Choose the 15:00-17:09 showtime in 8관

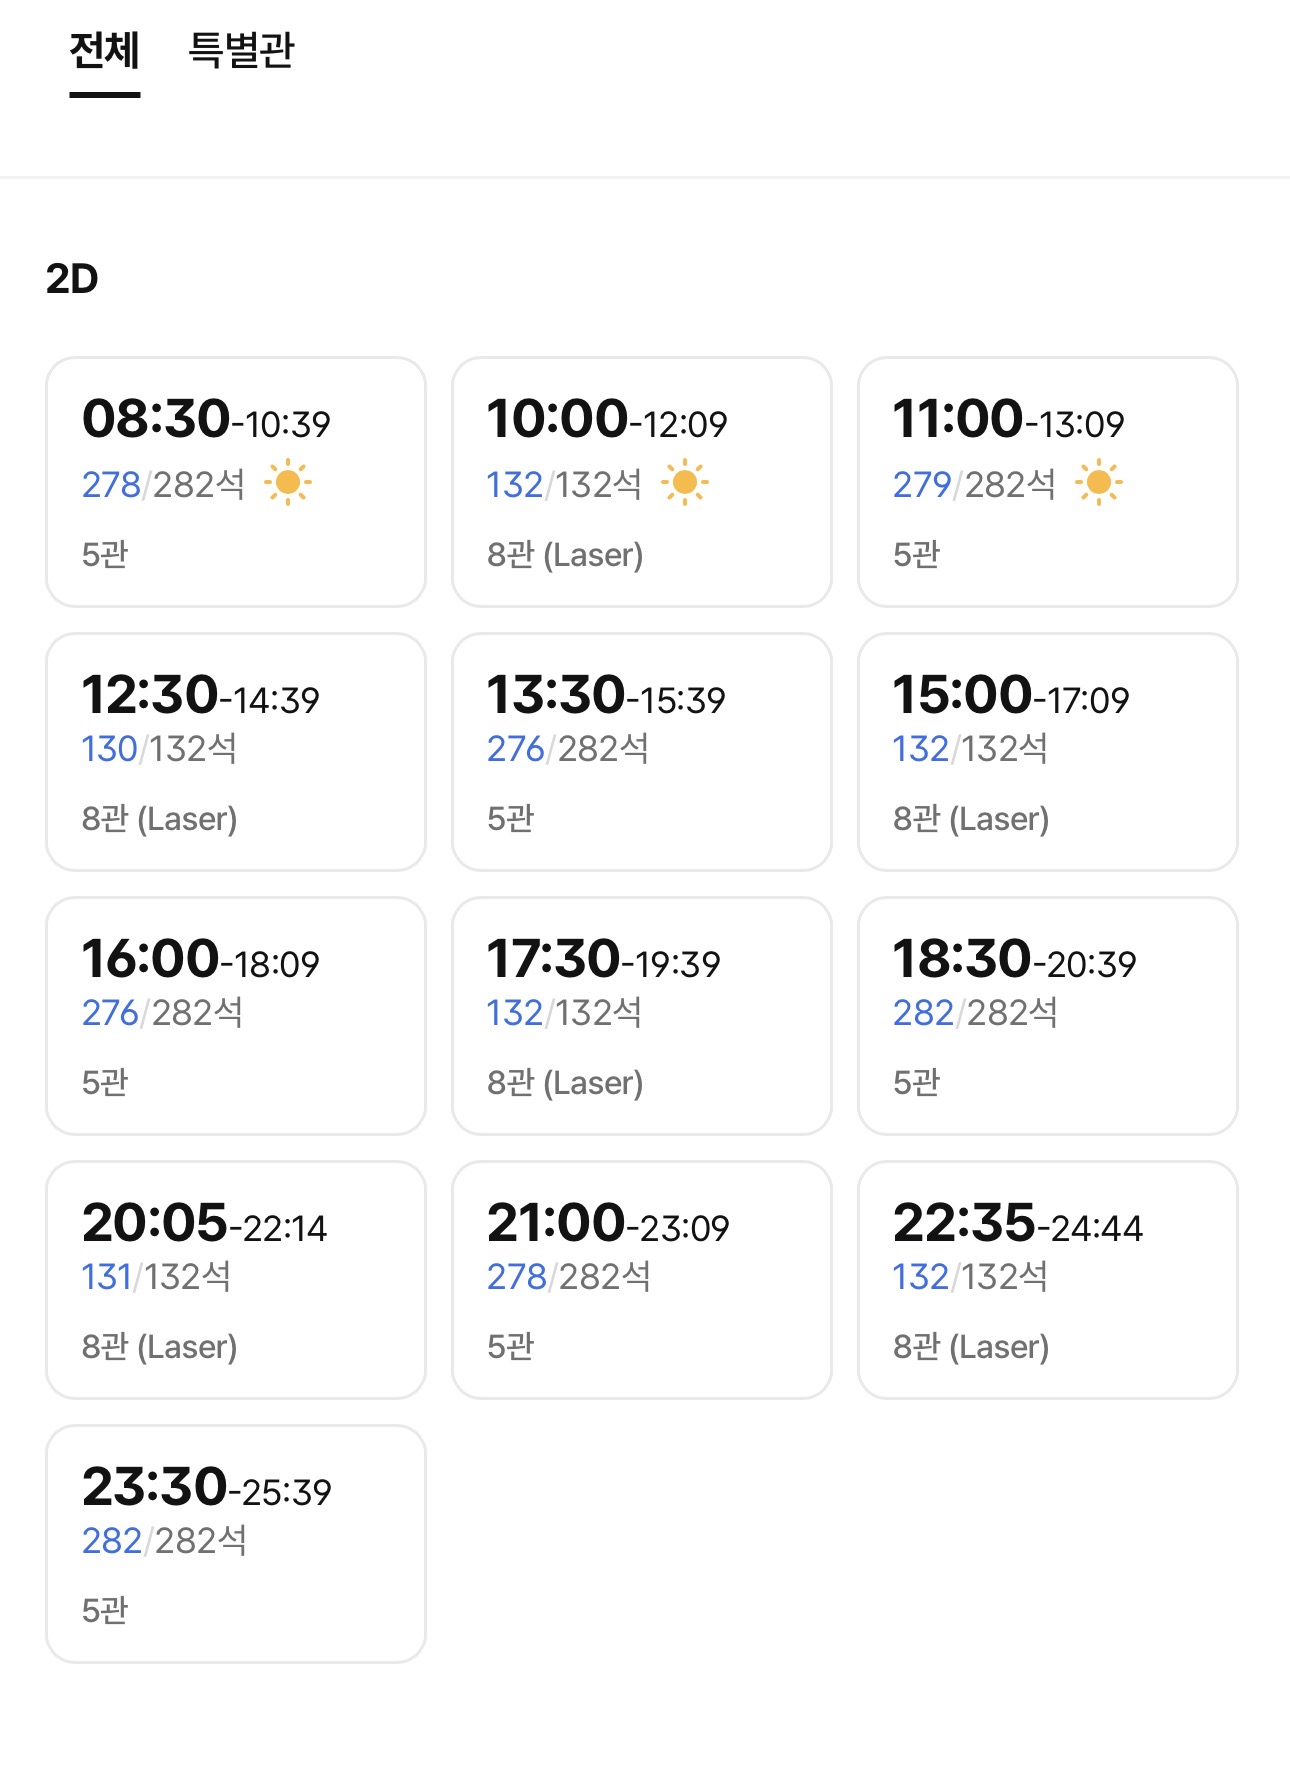[x=1048, y=752]
